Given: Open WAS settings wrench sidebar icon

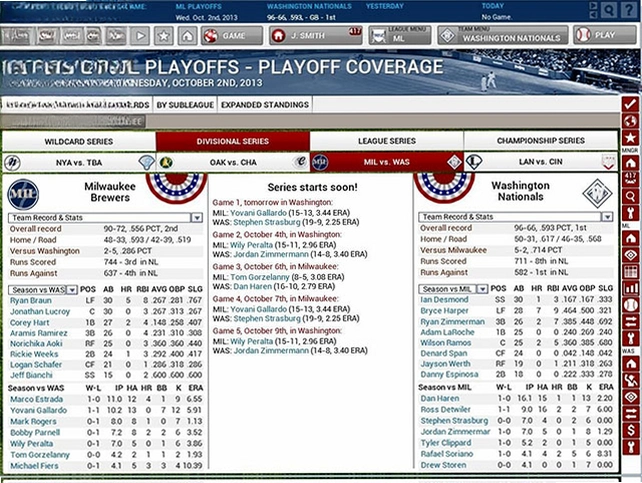Looking at the screenshot, I should (631, 447).
